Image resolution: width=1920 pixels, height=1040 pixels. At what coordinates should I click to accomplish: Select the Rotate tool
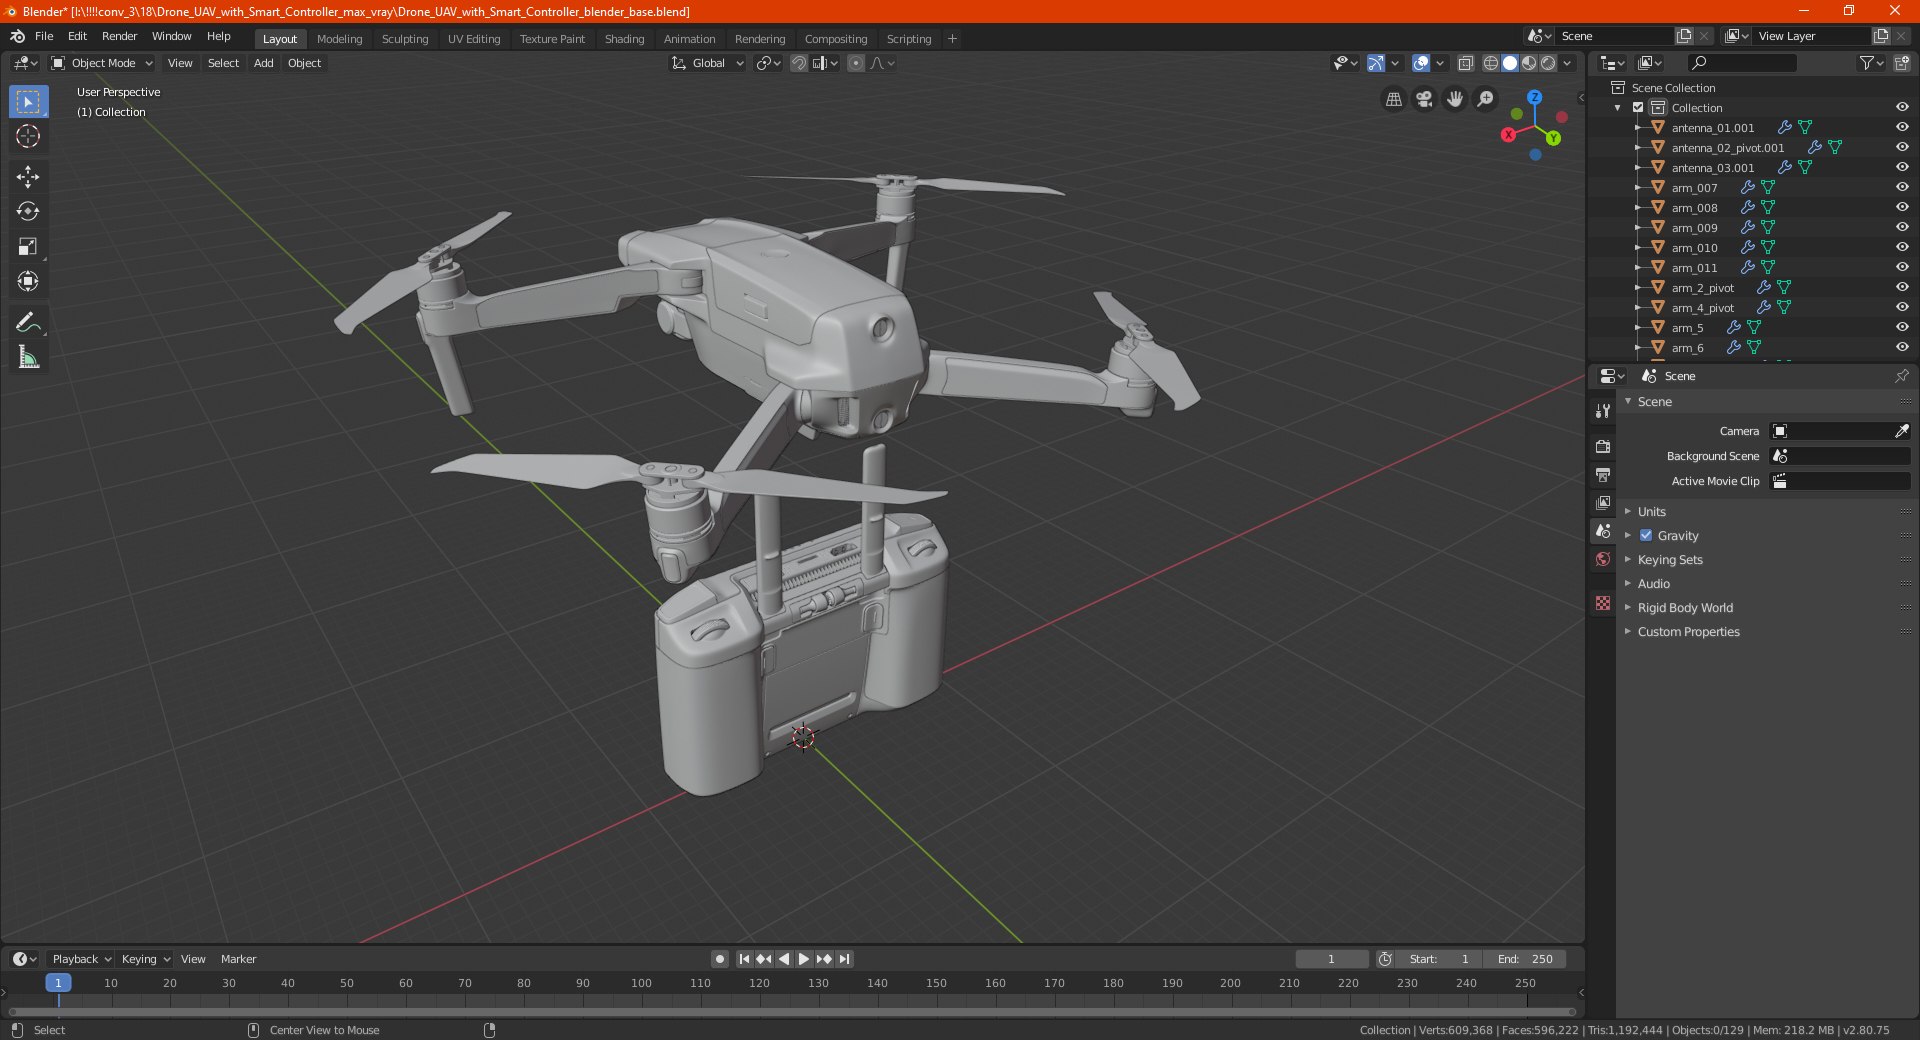pyautogui.click(x=28, y=212)
